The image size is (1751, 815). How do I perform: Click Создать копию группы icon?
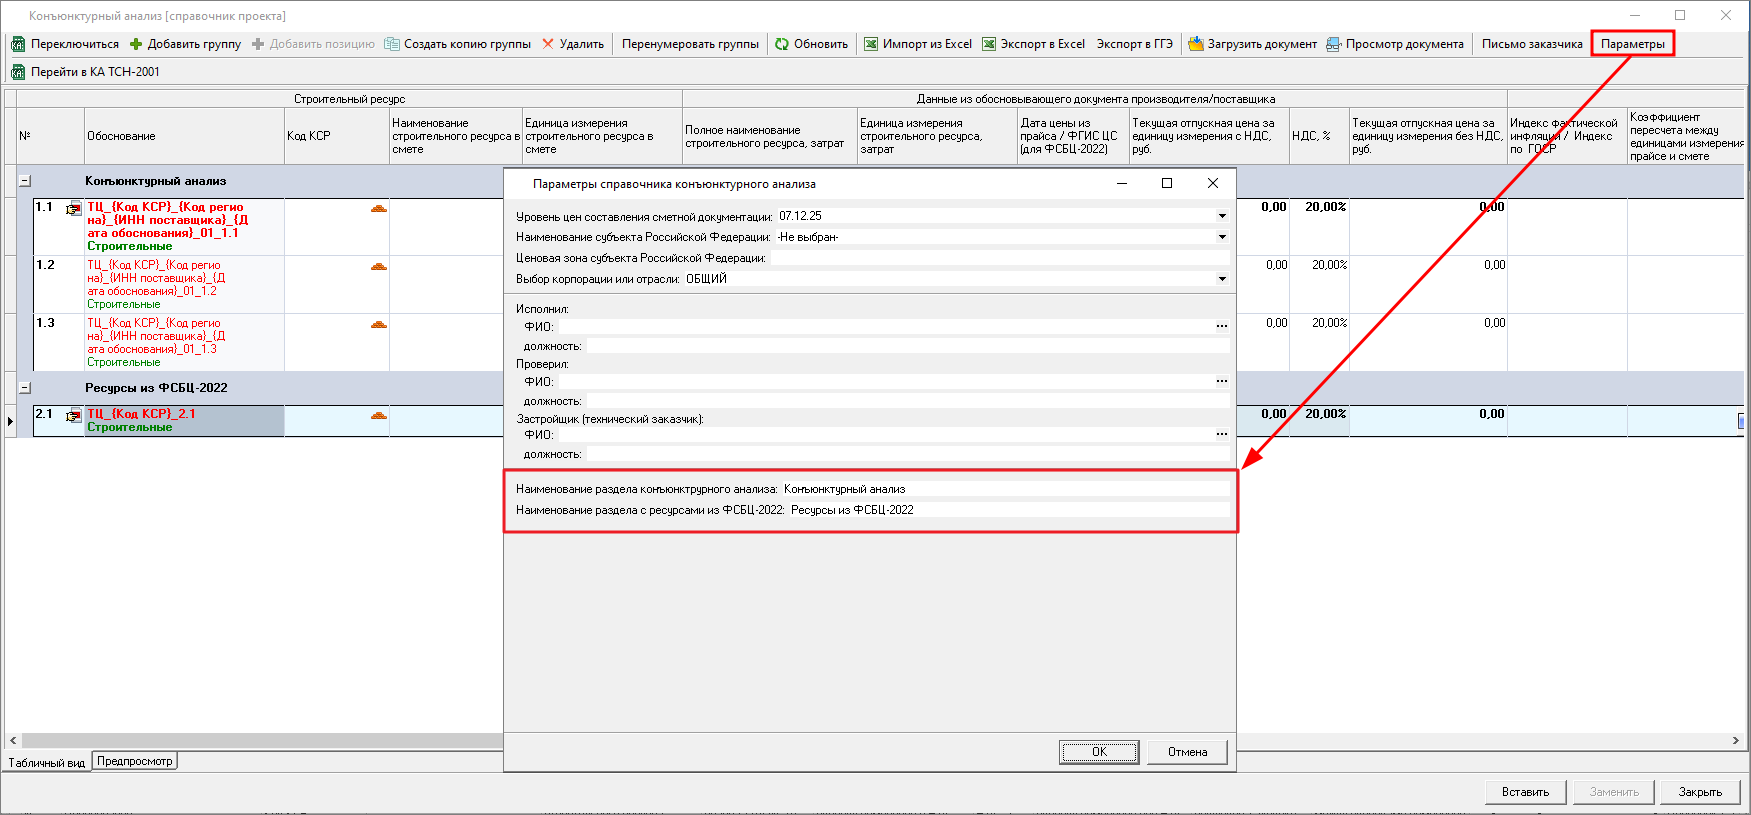click(x=393, y=44)
